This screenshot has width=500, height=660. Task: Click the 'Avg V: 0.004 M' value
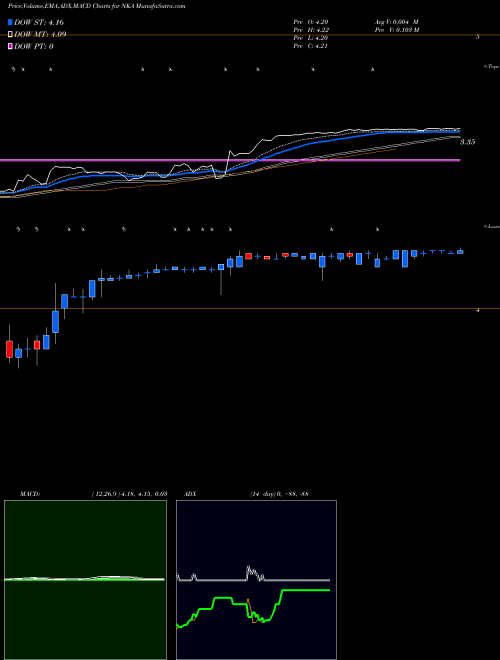point(396,22)
